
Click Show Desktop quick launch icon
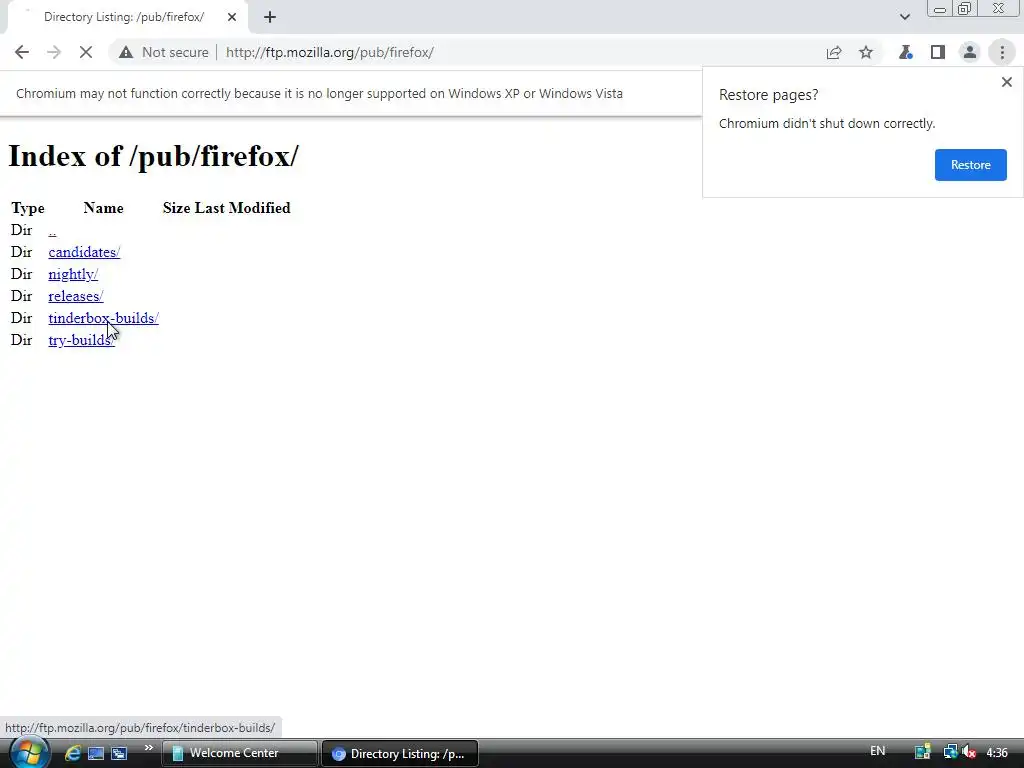(x=96, y=753)
